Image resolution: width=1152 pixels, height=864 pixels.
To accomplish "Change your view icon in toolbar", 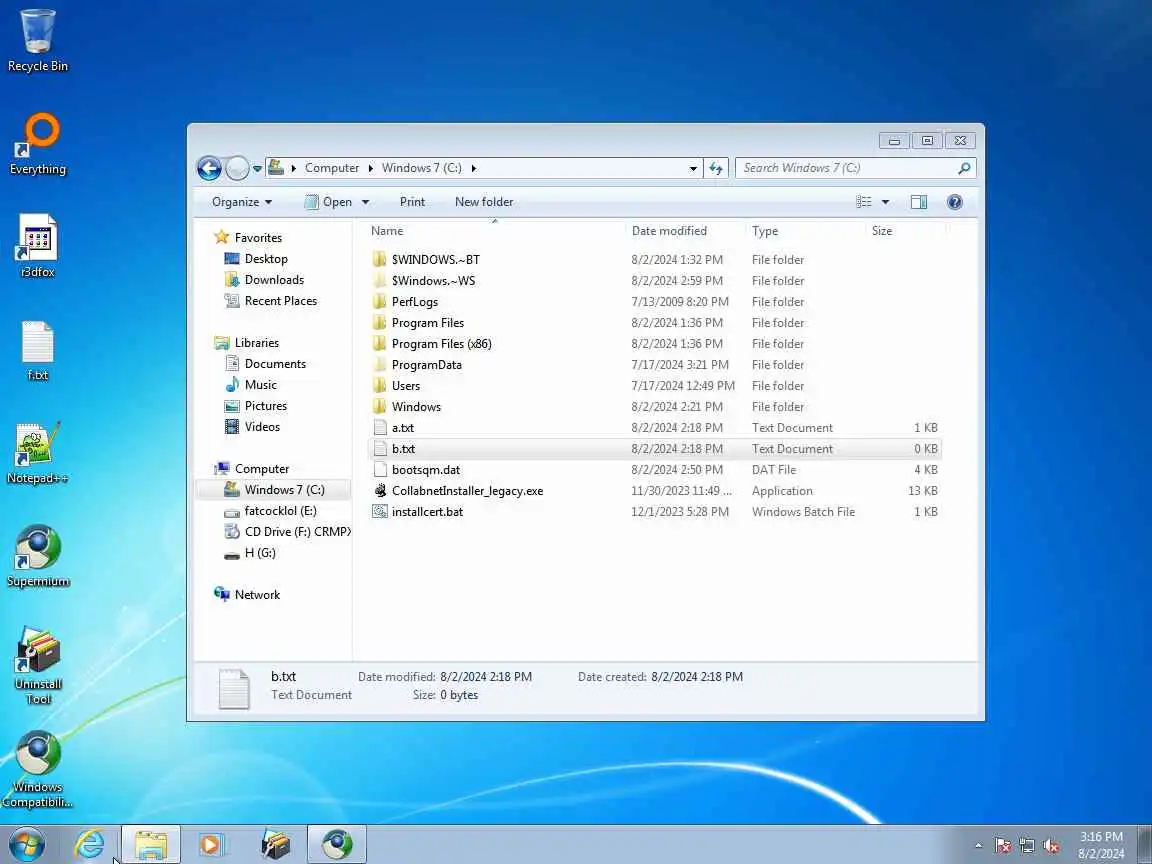I will [864, 202].
